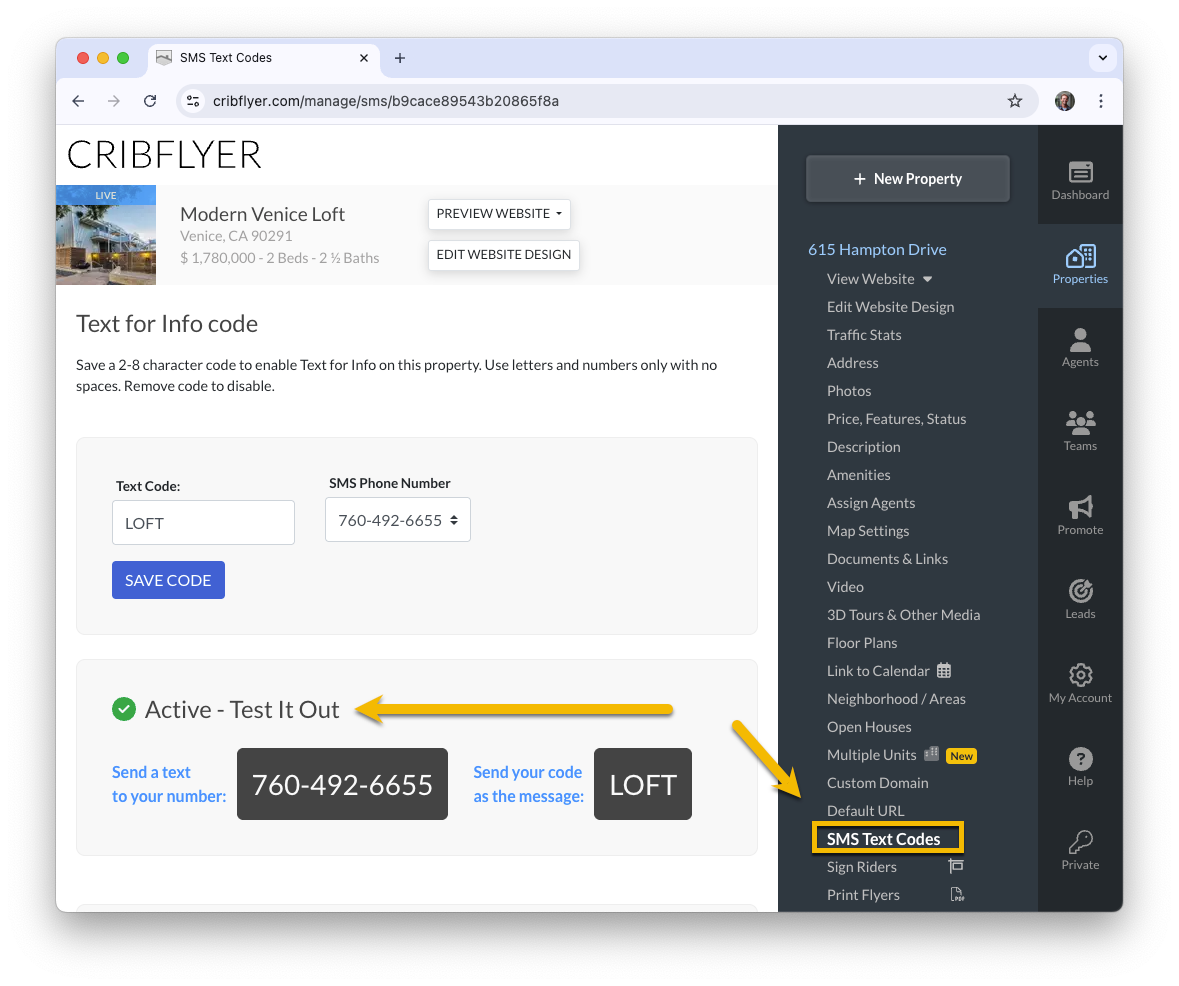Open Traffic Stats menu item
This screenshot has height=986, width=1179.
tap(864, 335)
